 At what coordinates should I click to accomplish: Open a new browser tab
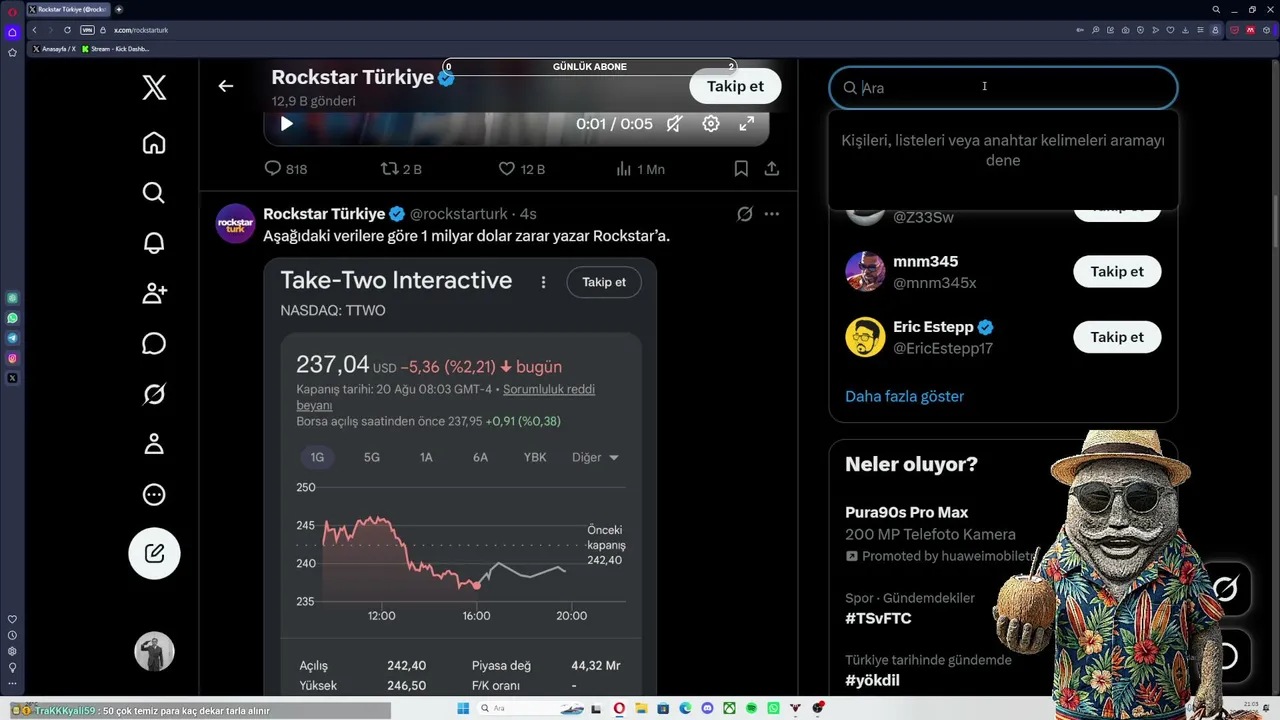pos(119,9)
